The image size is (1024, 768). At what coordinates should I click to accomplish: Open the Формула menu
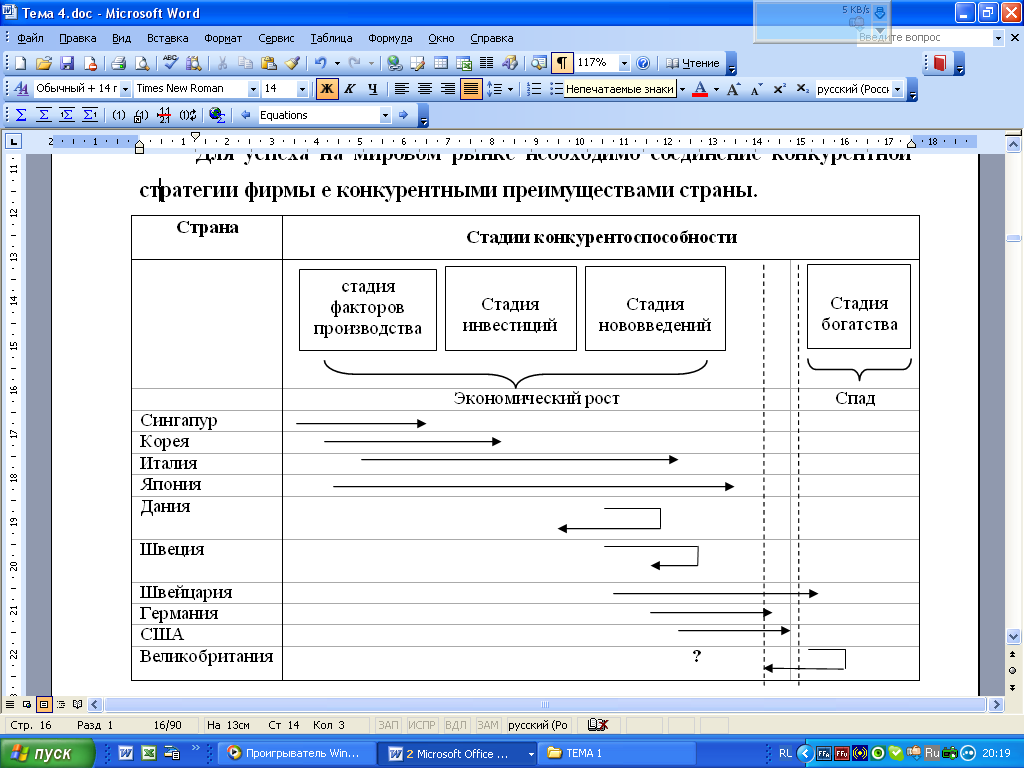(390, 38)
